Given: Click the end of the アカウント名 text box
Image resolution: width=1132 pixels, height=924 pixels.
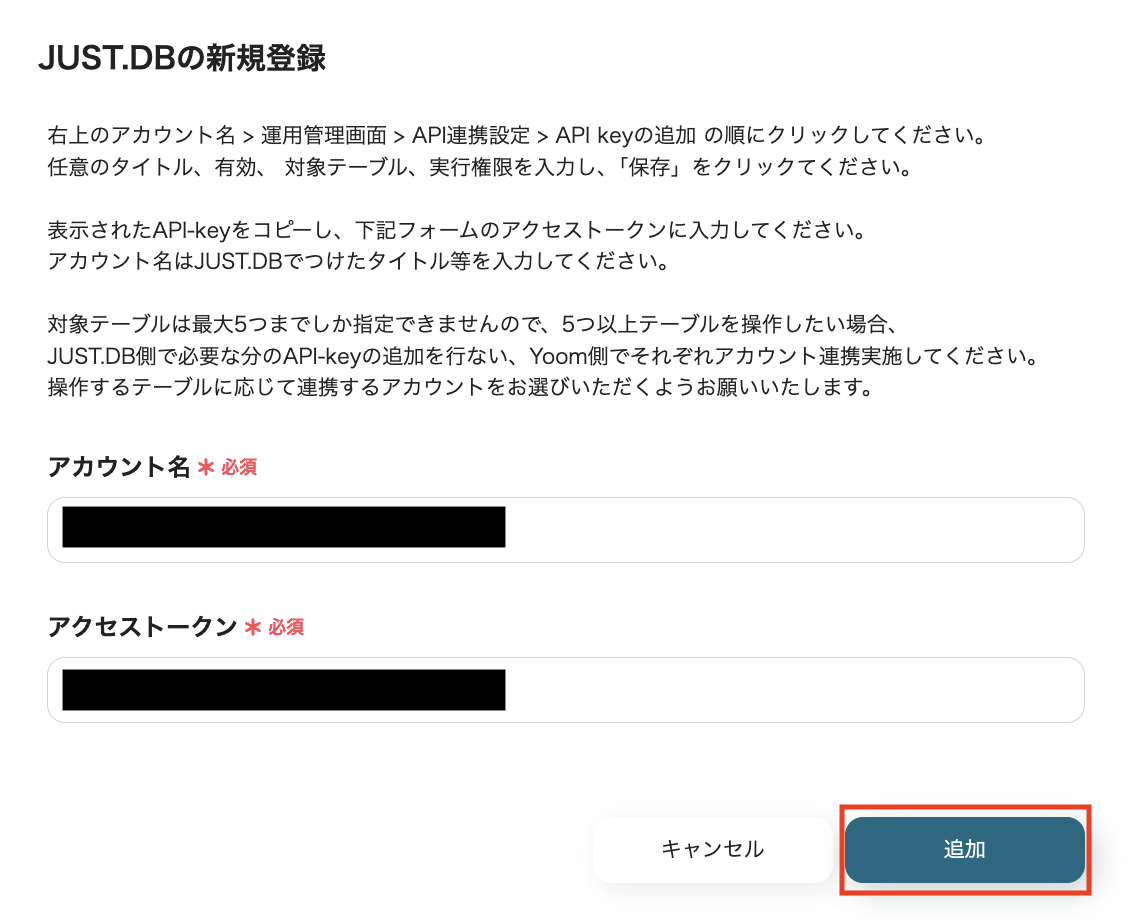Looking at the screenshot, I should [x=1050, y=529].
